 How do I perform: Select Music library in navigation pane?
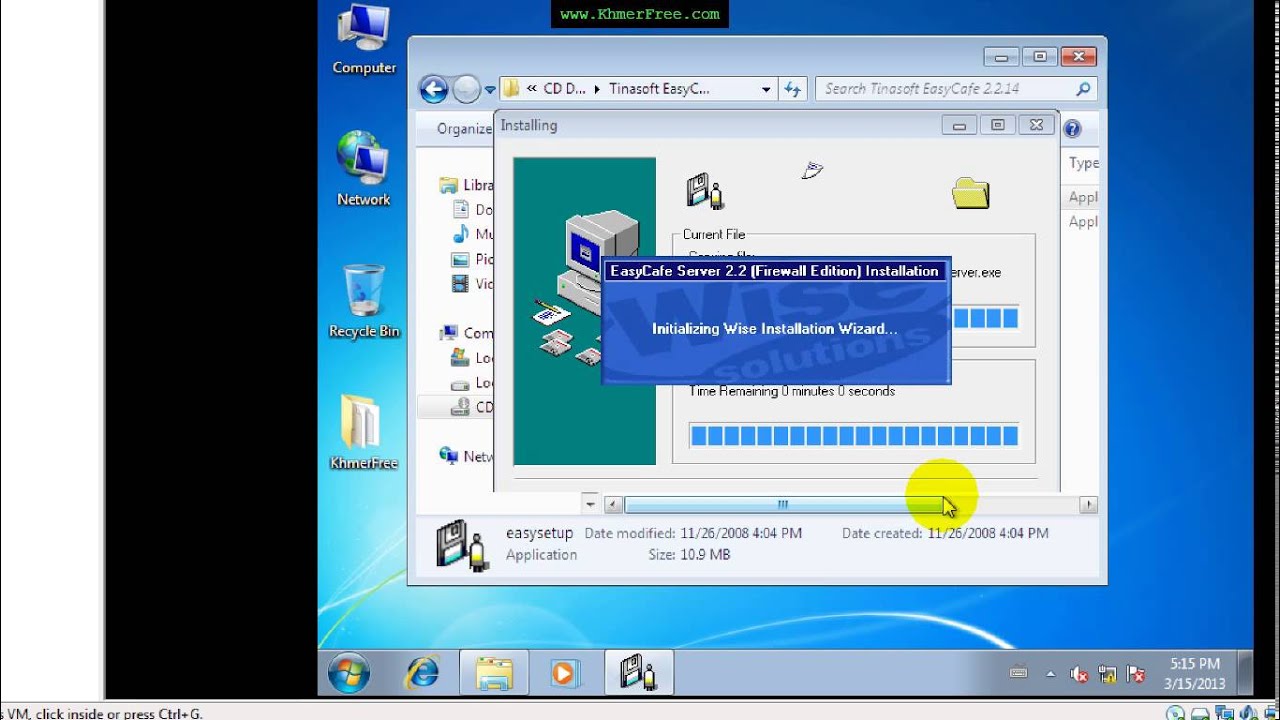point(473,234)
